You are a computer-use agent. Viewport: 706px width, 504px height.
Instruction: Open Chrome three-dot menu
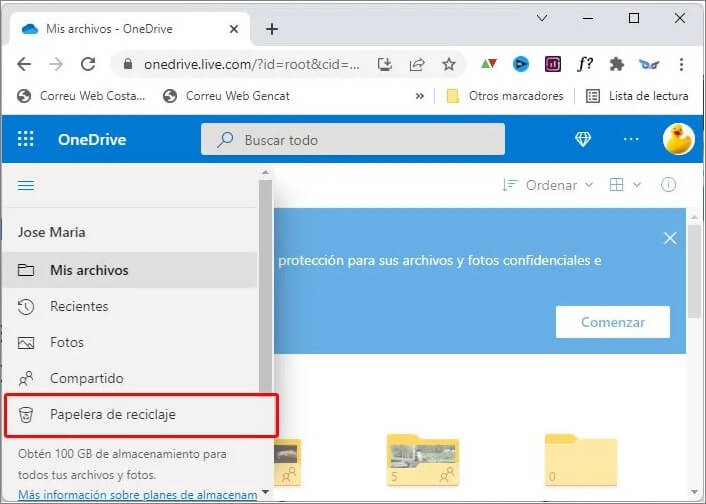click(x=681, y=64)
